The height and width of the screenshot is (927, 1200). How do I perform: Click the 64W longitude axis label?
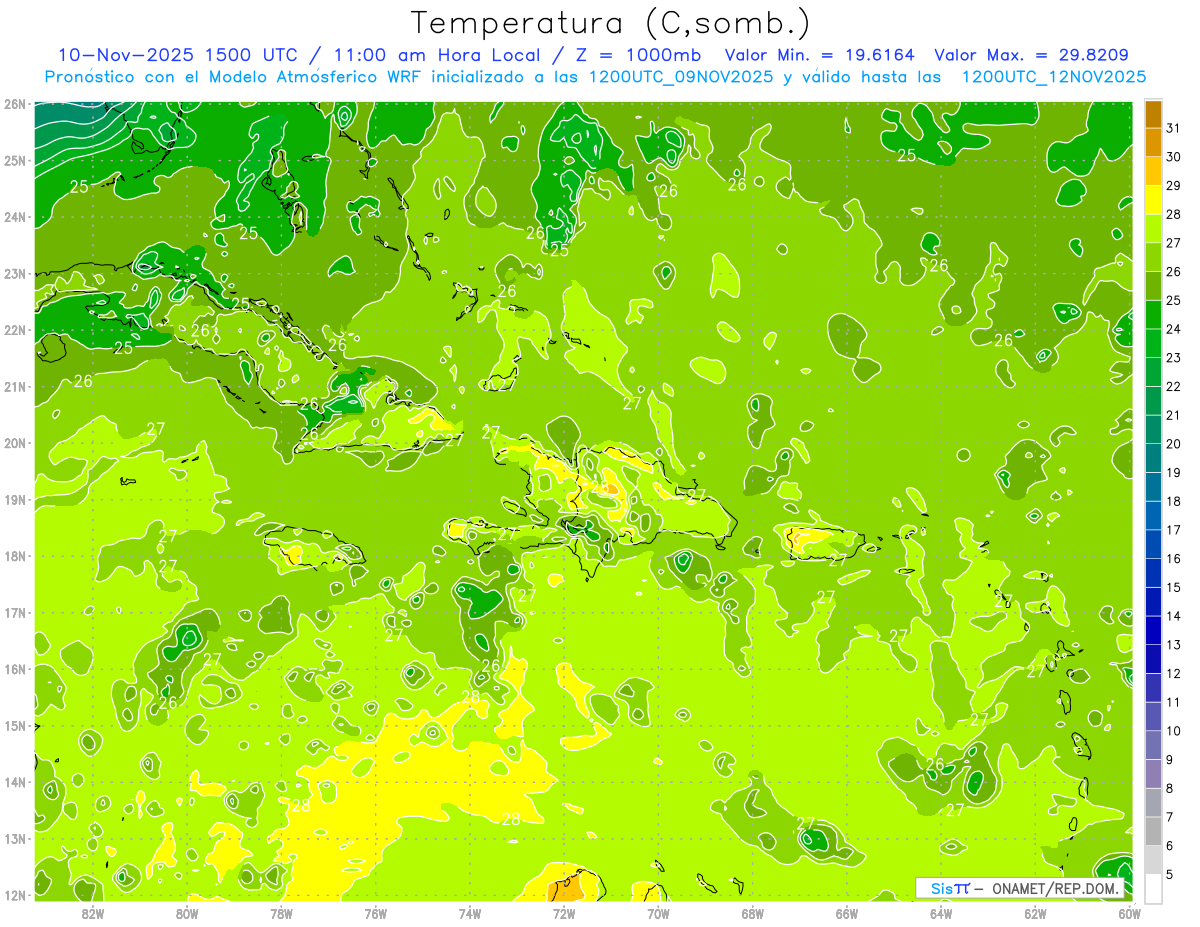[941, 913]
